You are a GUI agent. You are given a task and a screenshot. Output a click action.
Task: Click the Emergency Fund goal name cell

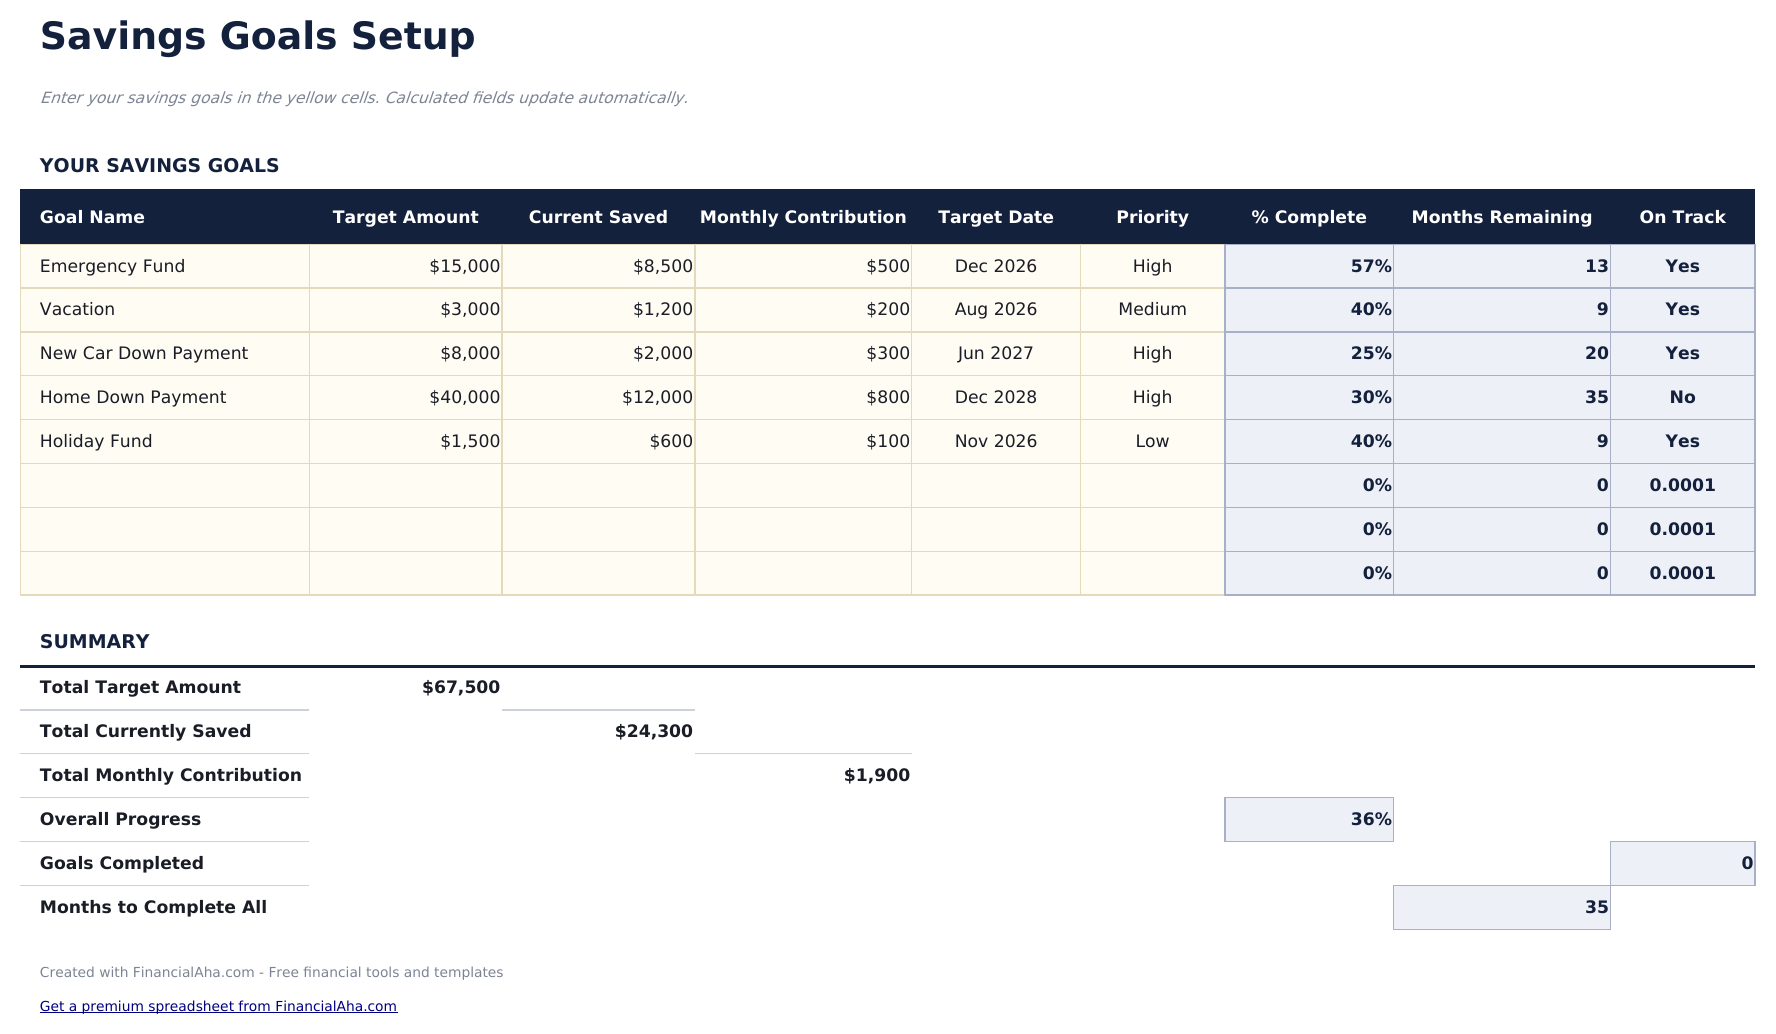[x=112, y=266]
